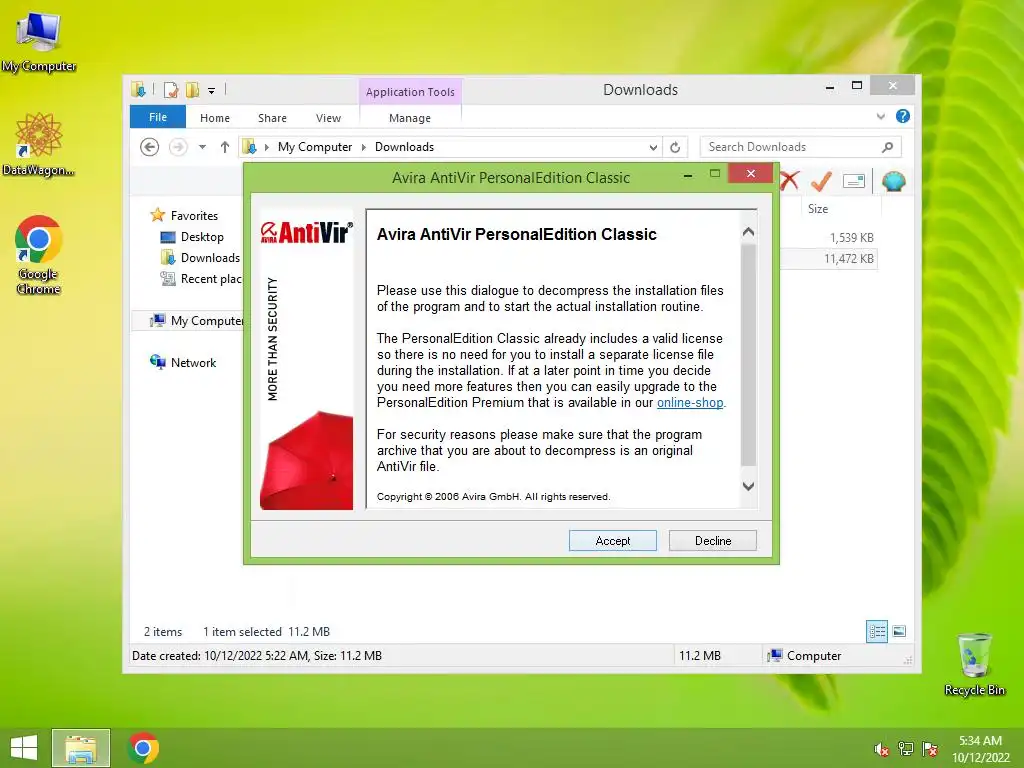
Task: Click the New folder quick access icon
Action: coord(192,89)
